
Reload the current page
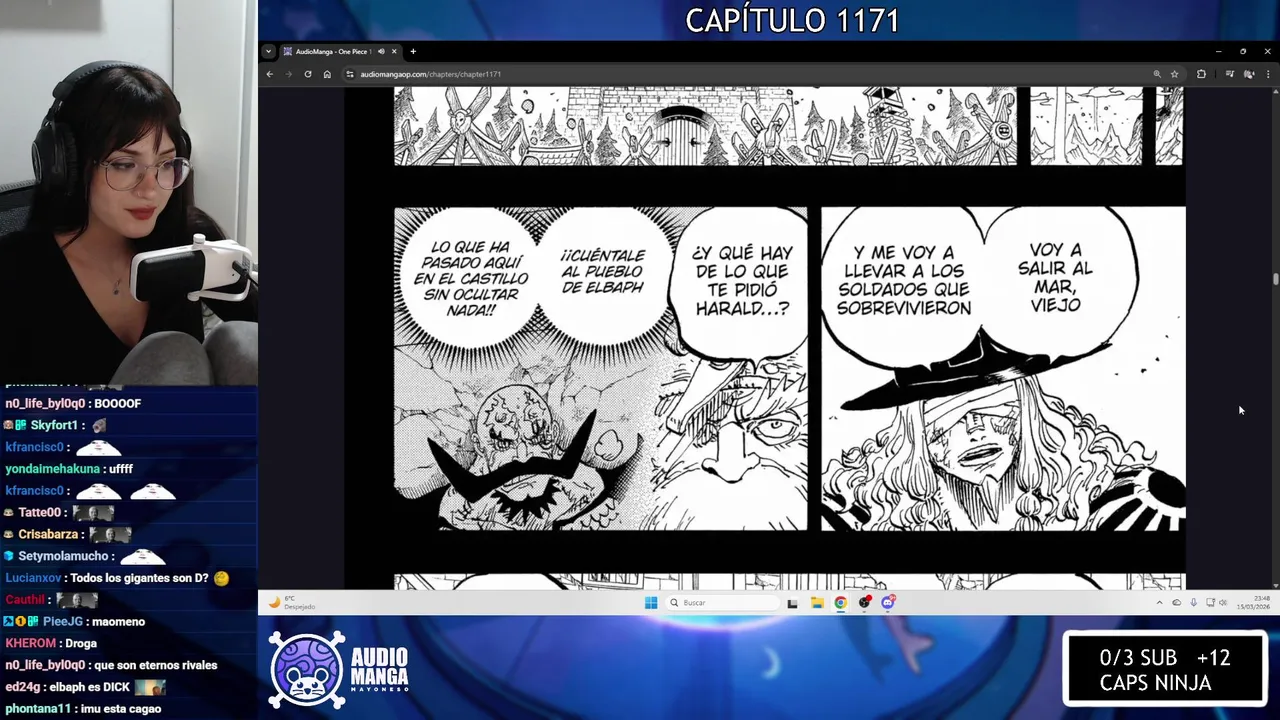[x=308, y=74]
